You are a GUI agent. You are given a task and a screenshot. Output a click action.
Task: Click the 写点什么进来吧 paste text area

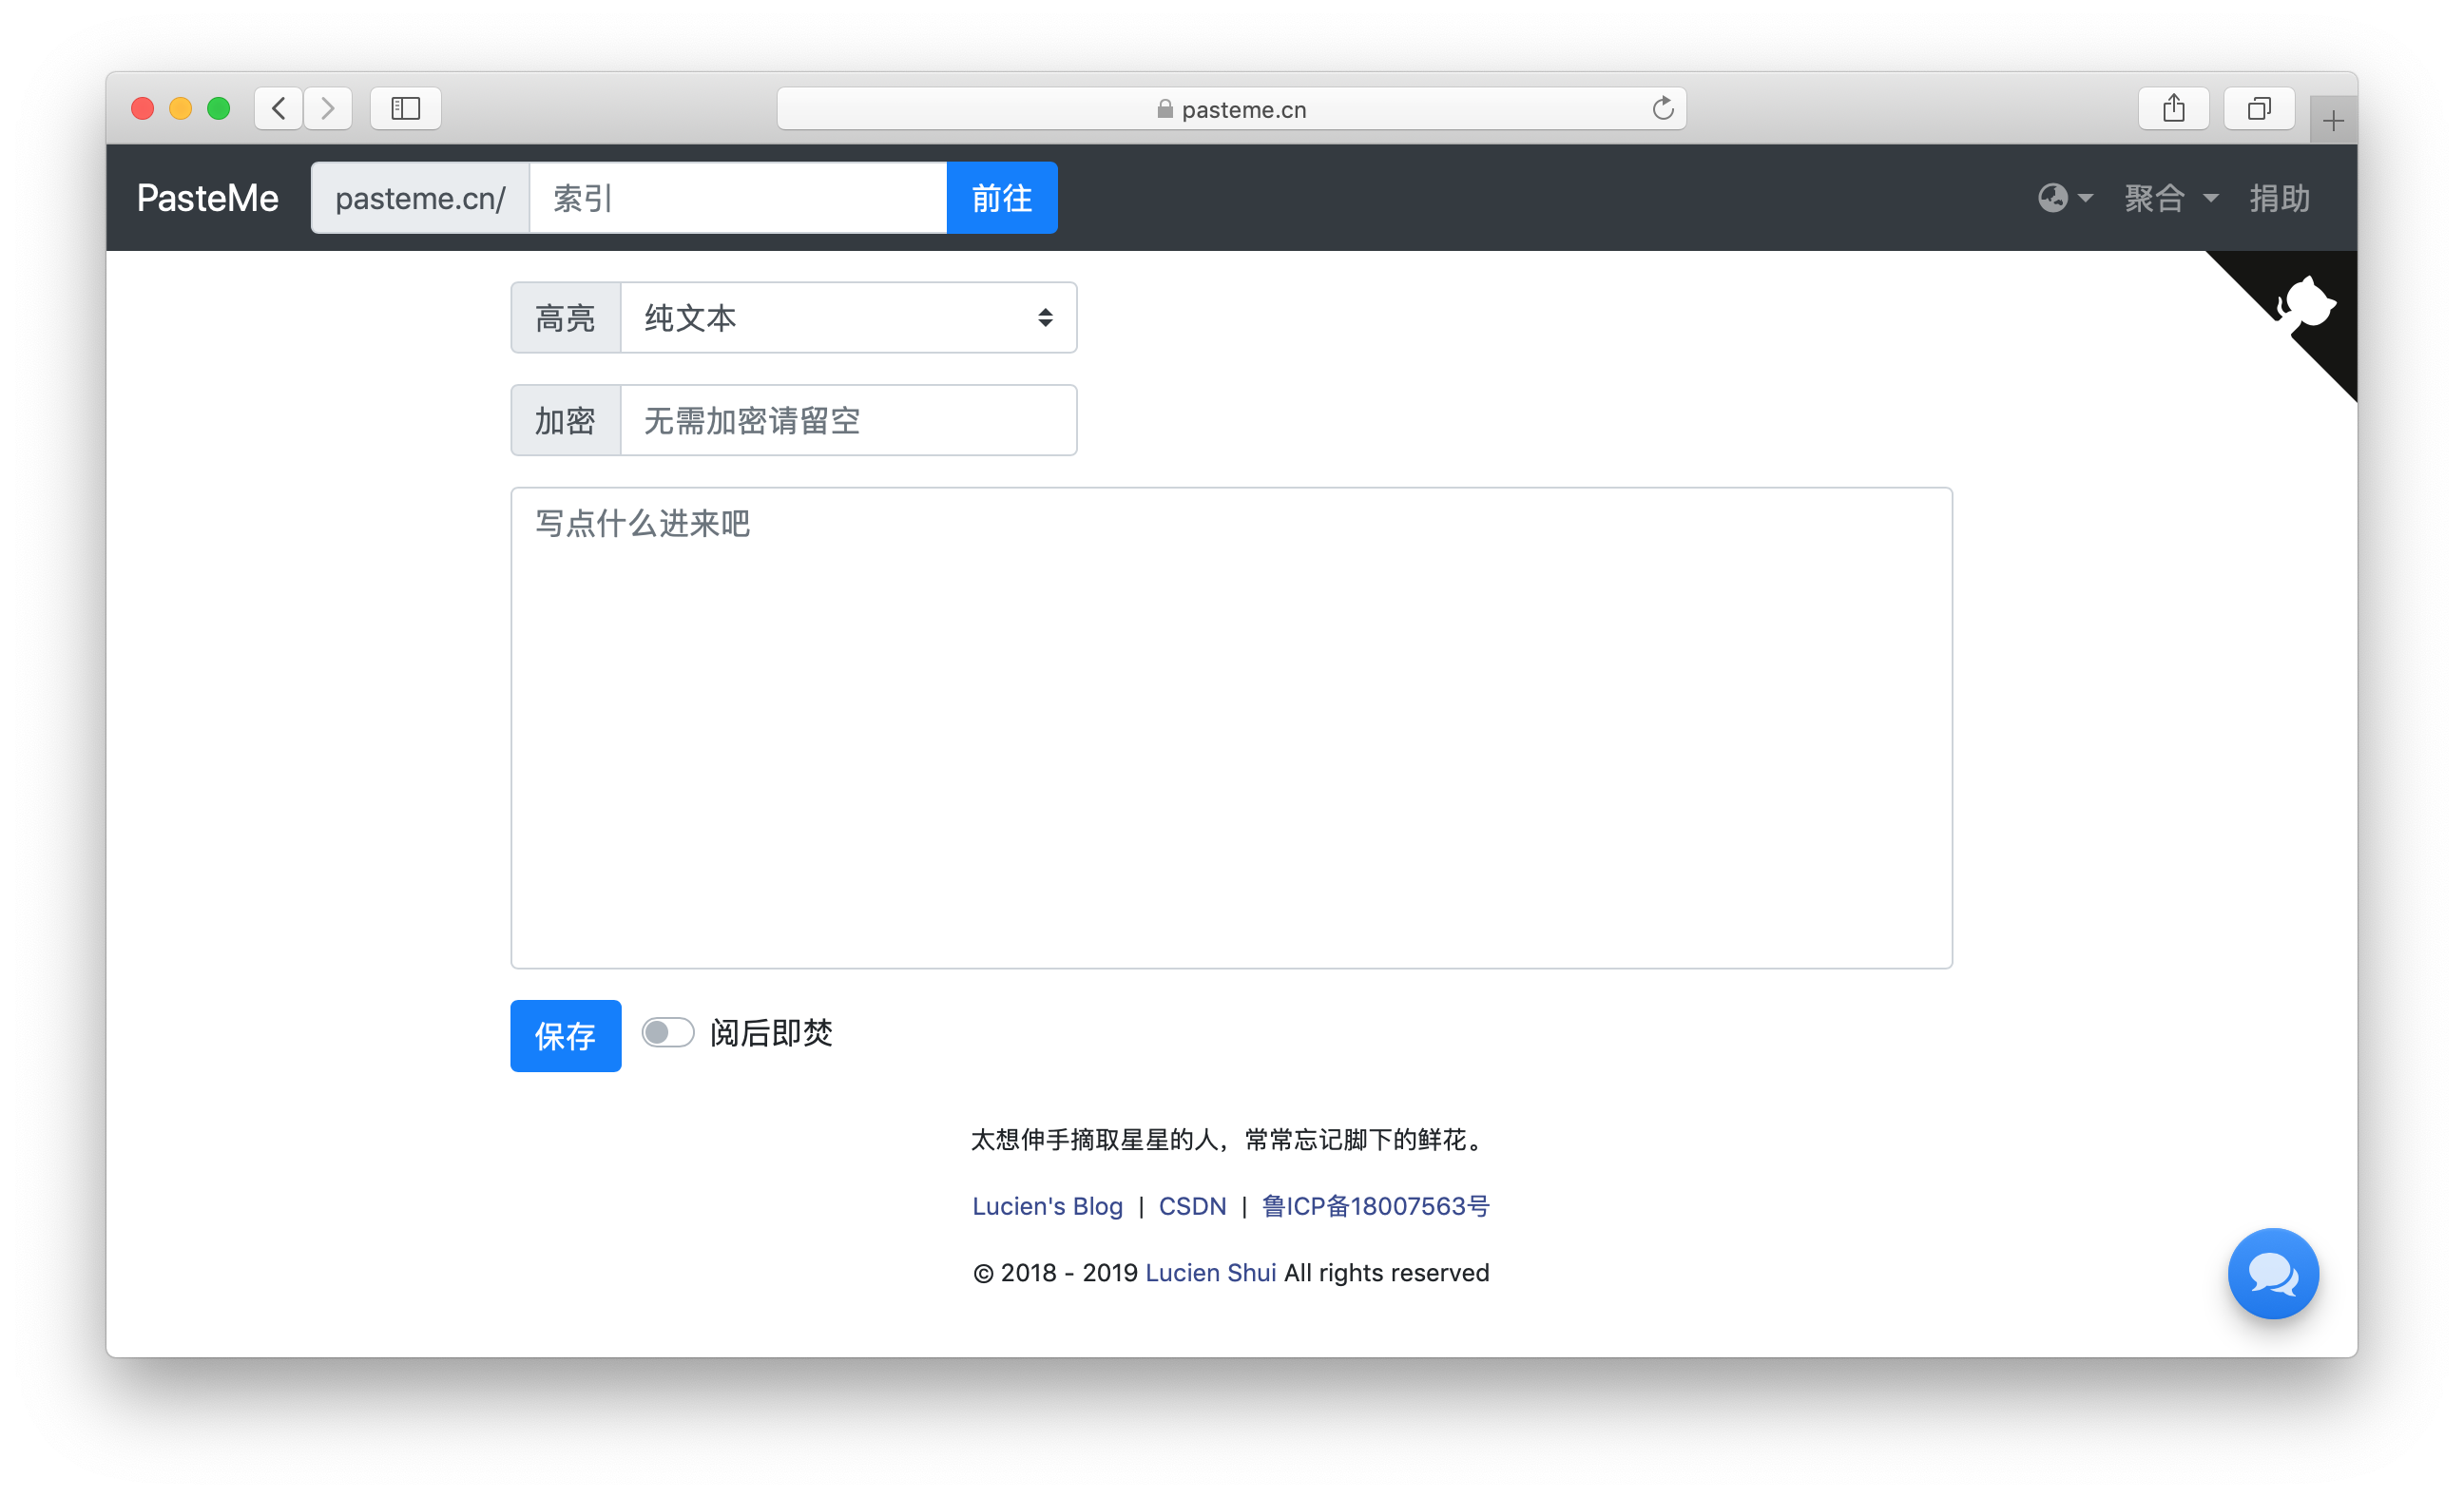[1231, 728]
